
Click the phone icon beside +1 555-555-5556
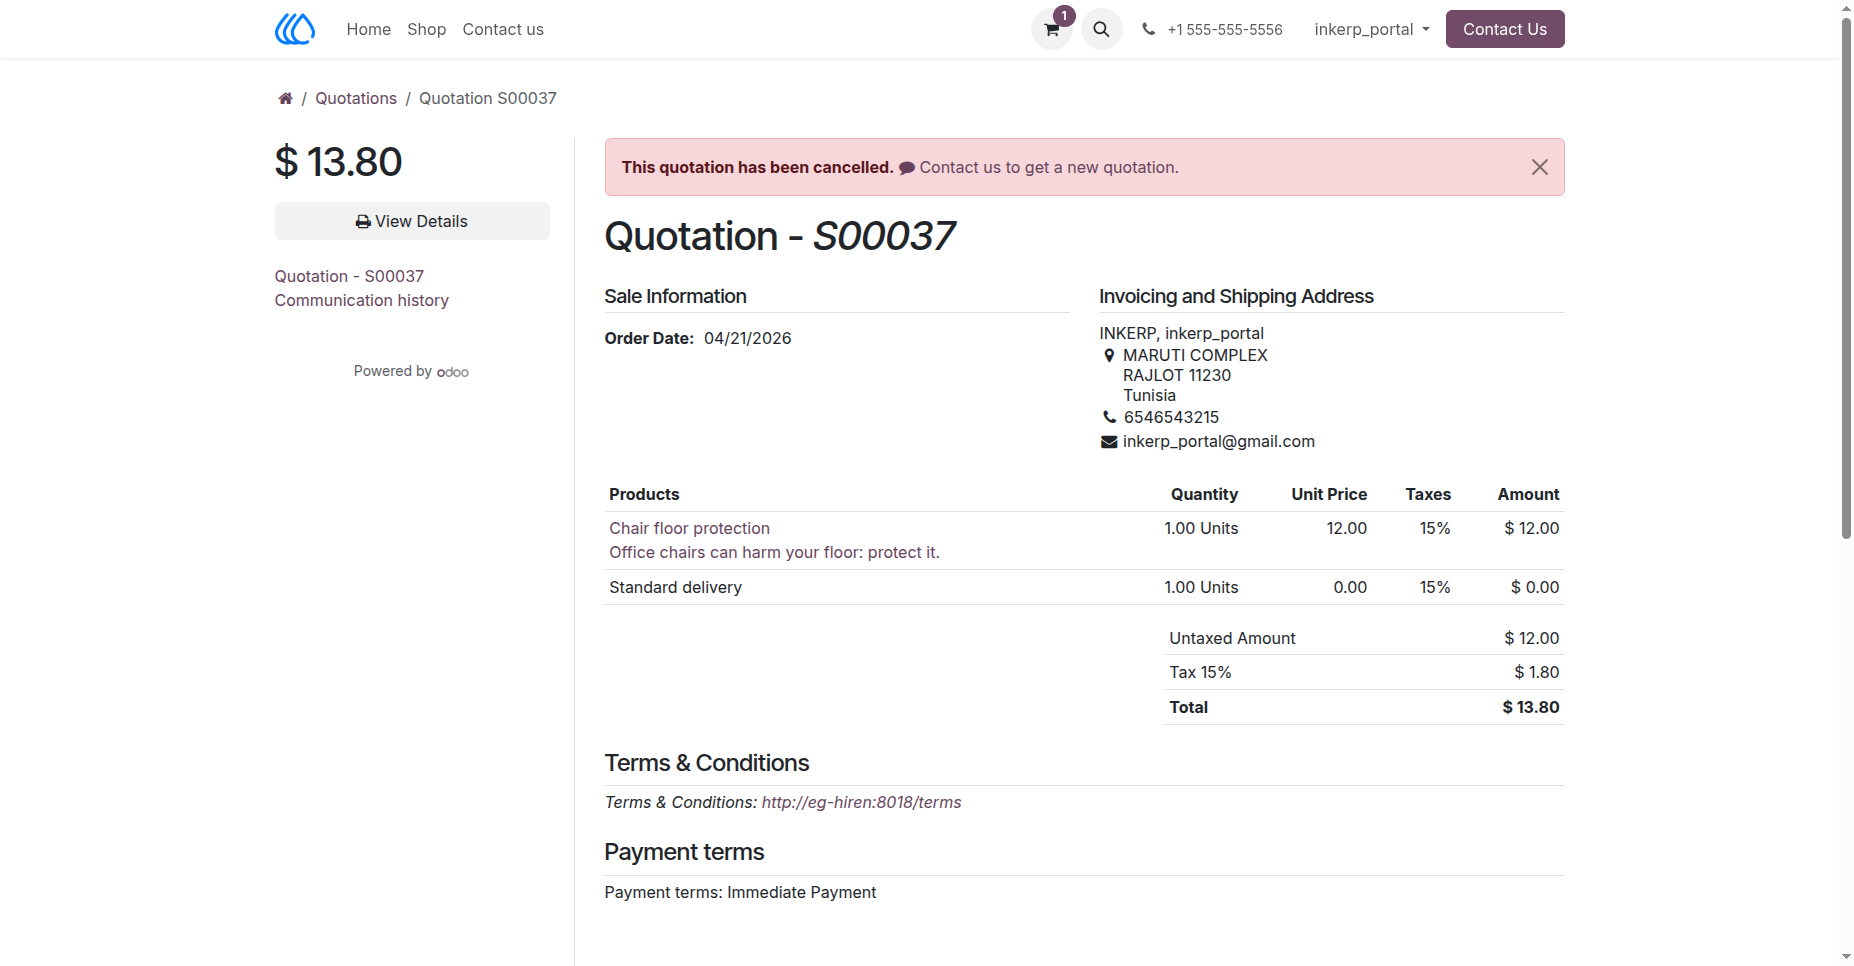[x=1148, y=29]
